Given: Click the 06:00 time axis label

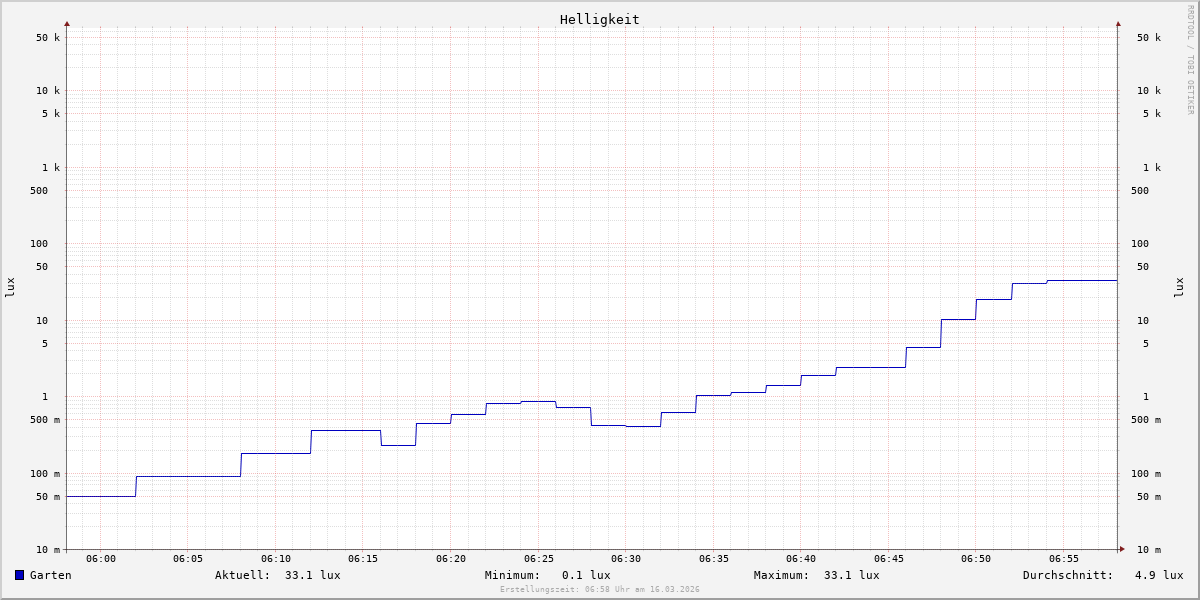Looking at the screenshot, I should [101, 559].
